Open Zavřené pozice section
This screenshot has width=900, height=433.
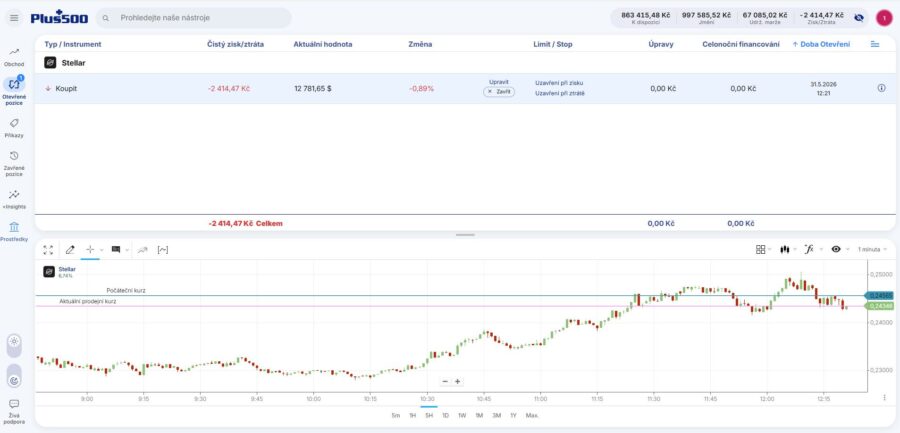(14, 163)
